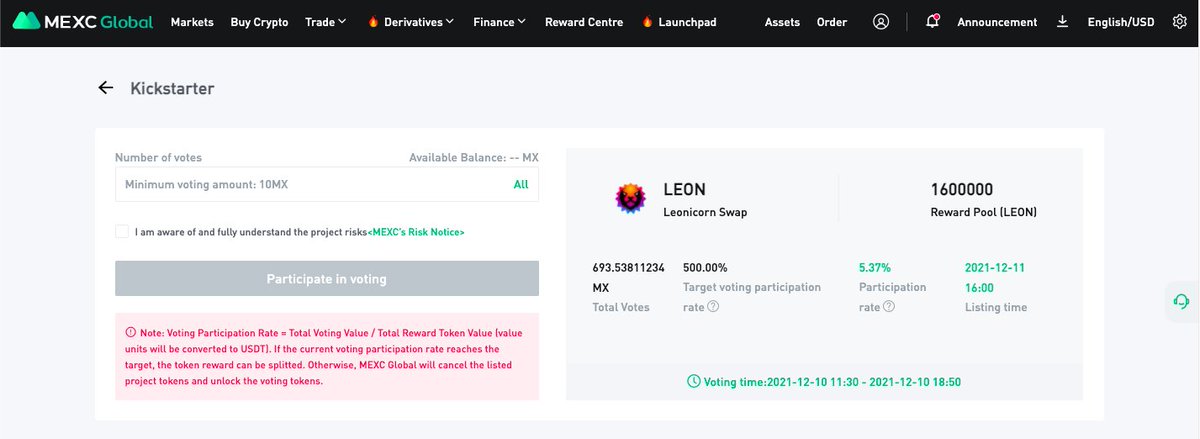Open the user profile icon

880,22
